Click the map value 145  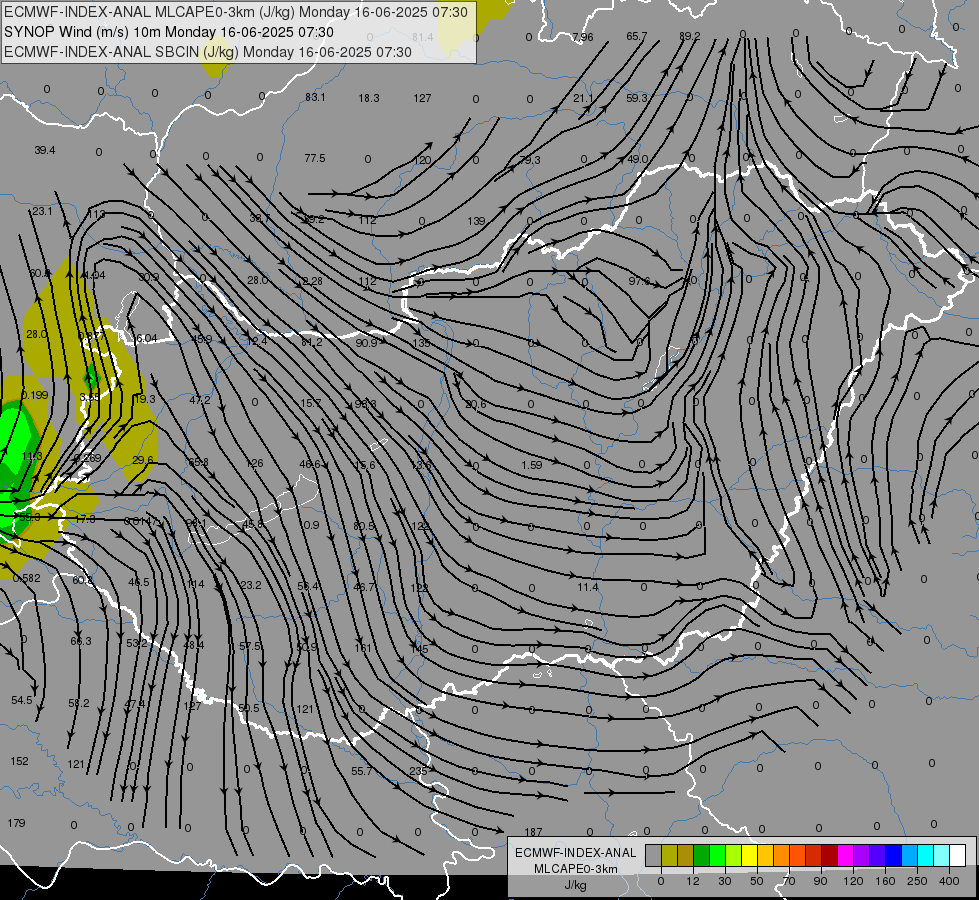[419, 650]
